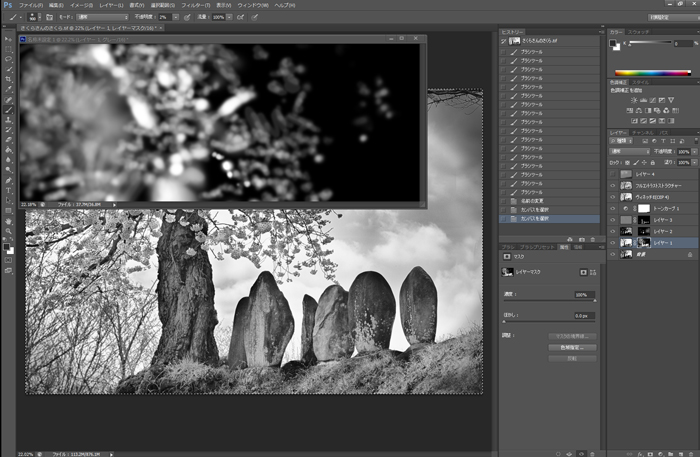The width and height of the screenshot is (700, 457).
Task: Hide the レイヤー 2 layer with its eye icon
Action: coord(614,231)
